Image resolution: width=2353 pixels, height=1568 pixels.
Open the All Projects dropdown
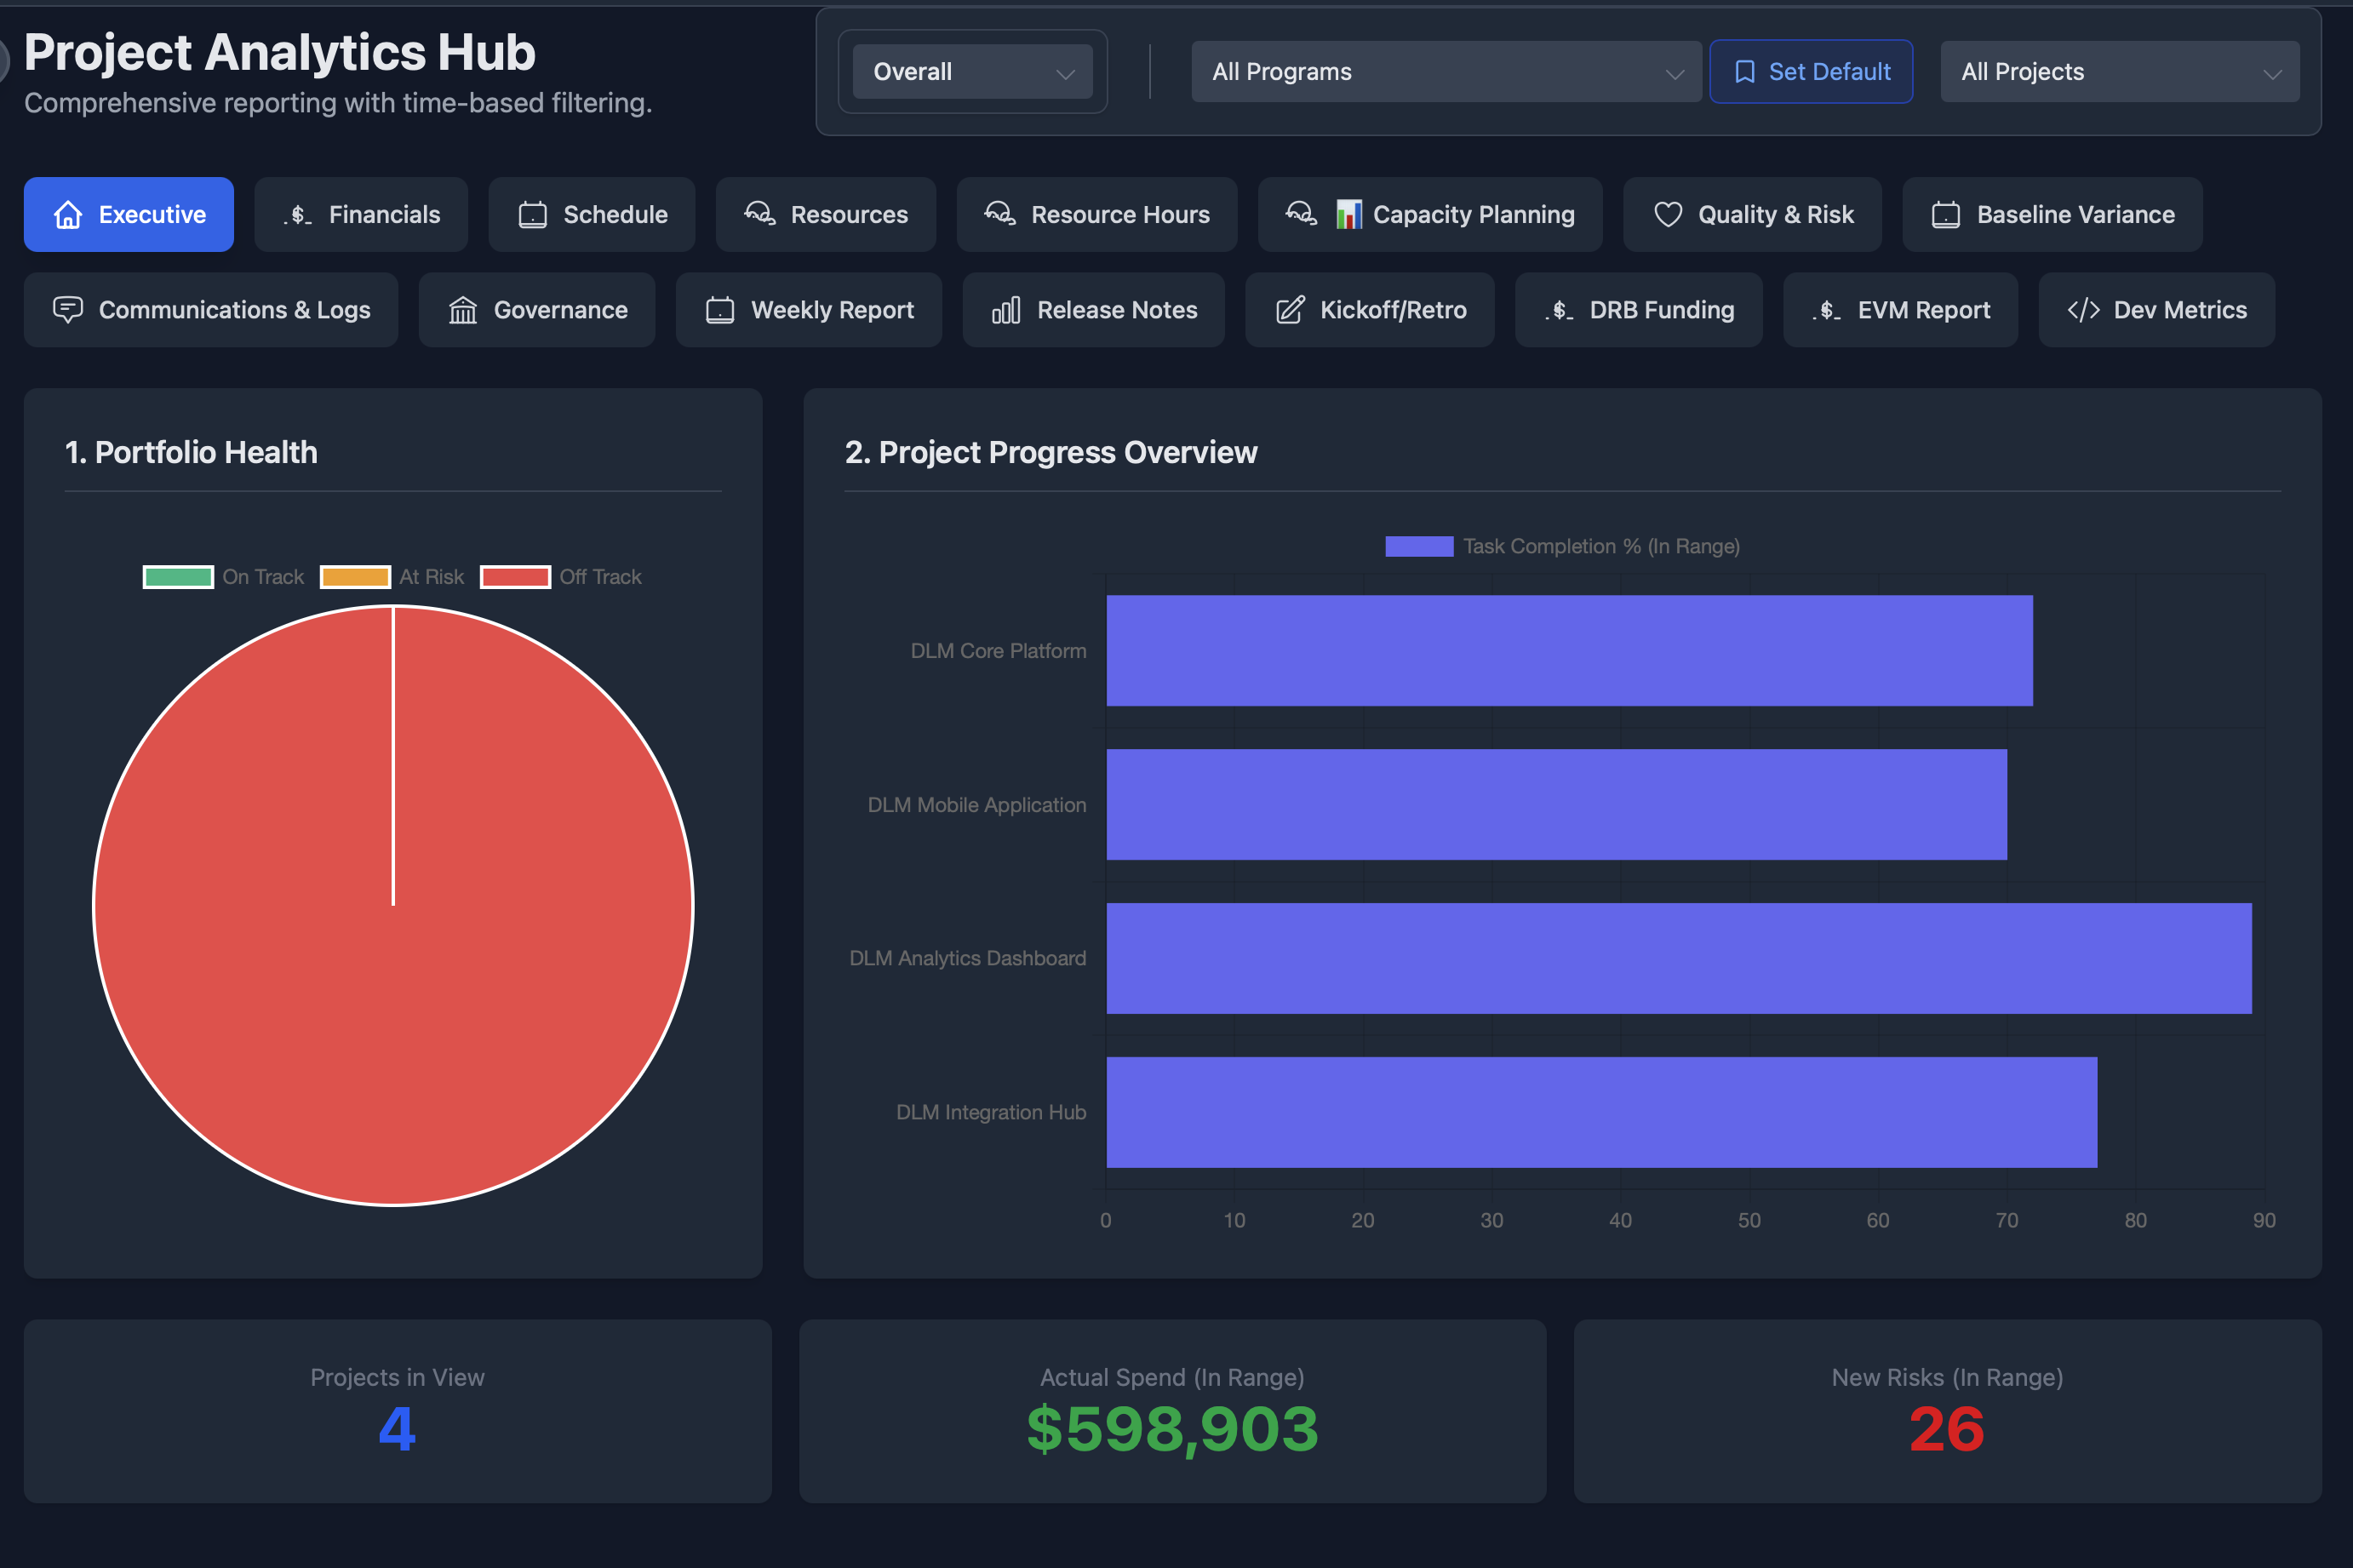click(2119, 72)
